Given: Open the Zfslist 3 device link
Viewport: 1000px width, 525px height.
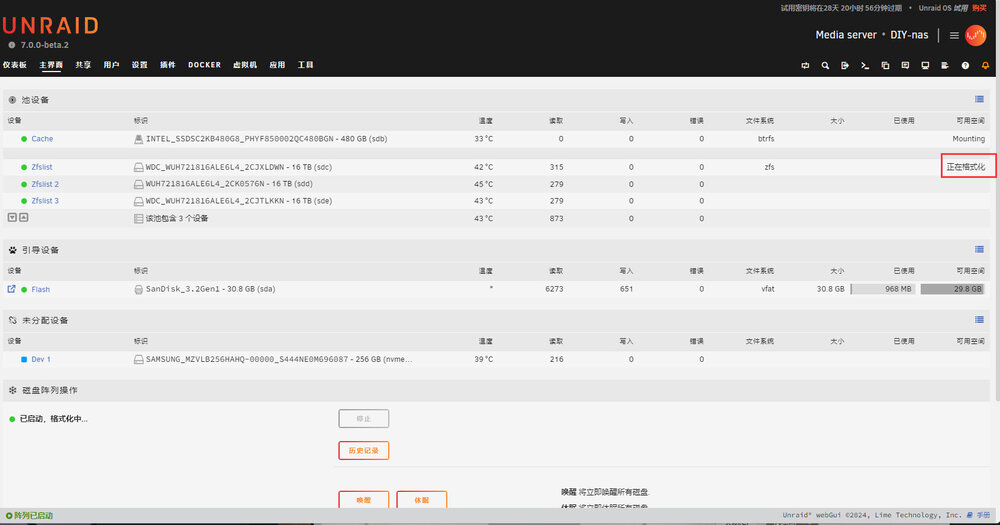Looking at the screenshot, I should tap(45, 201).
